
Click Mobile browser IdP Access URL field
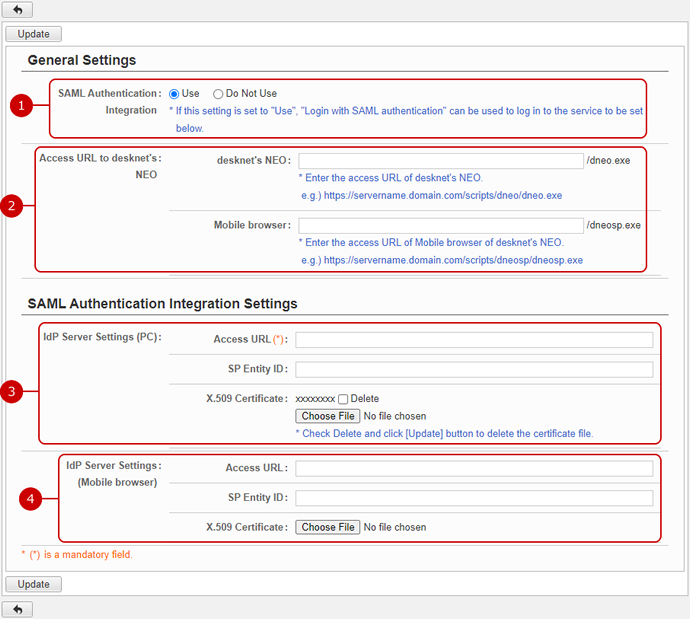(x=474, y=468)
